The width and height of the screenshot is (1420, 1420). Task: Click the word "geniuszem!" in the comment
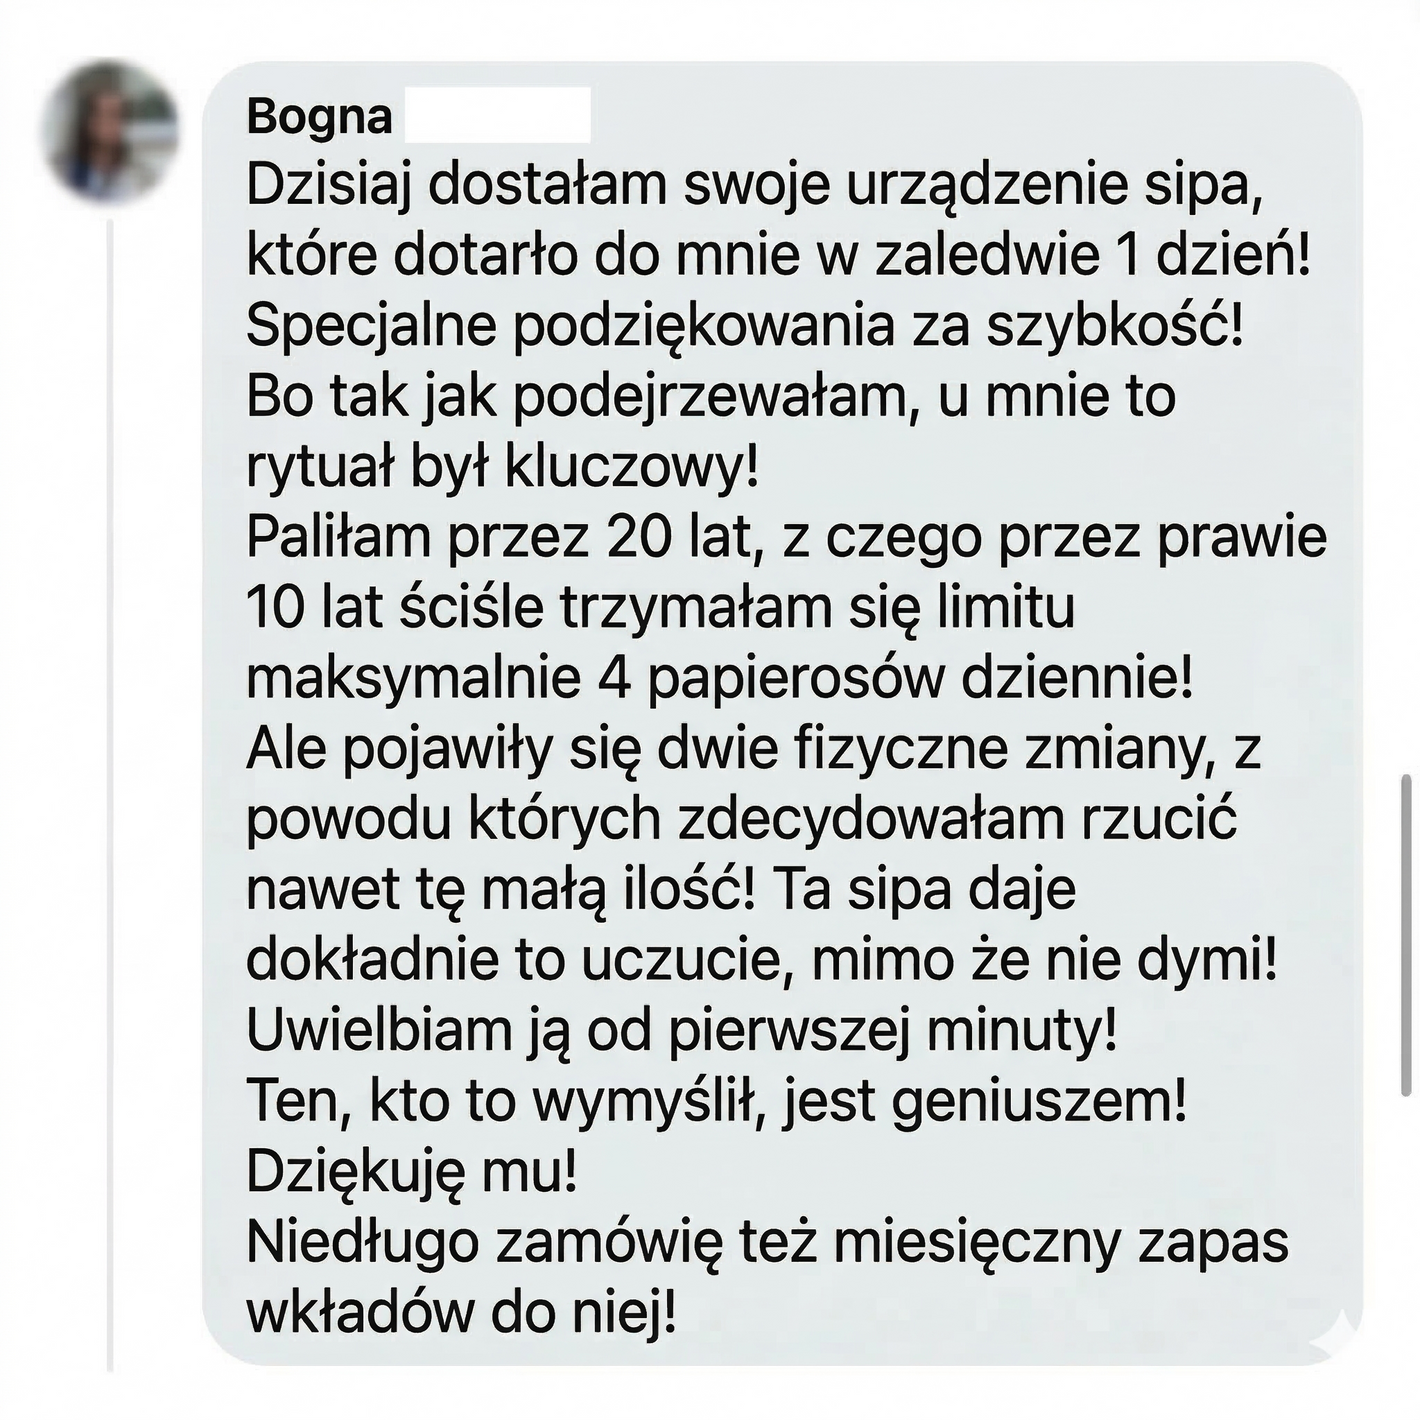pos(1037,1102)
